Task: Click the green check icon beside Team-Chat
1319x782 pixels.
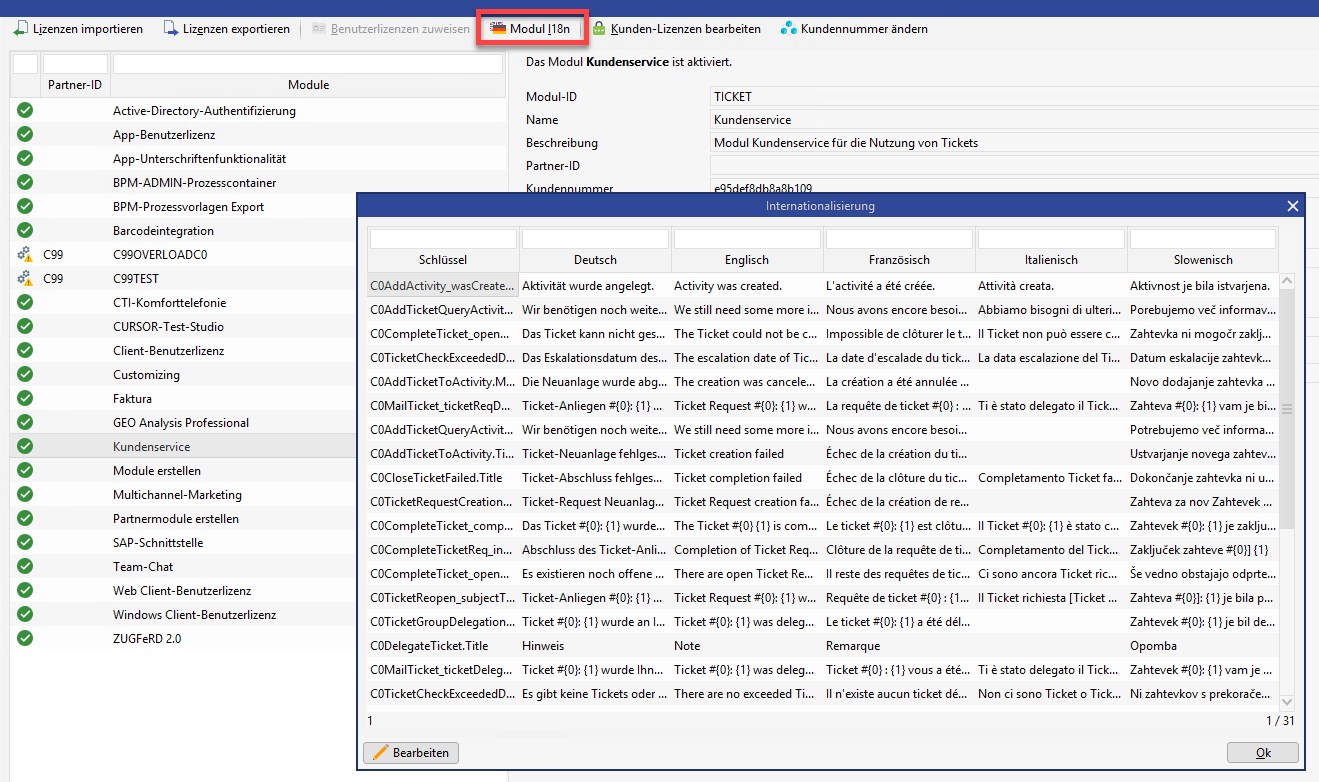Action: point(25,567)
